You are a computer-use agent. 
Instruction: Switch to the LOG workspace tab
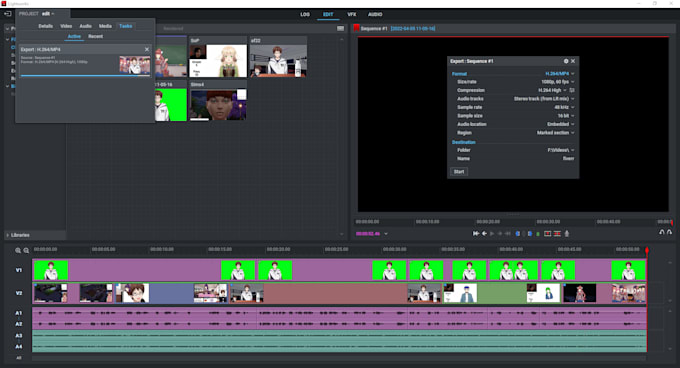(x=305, y=14)
